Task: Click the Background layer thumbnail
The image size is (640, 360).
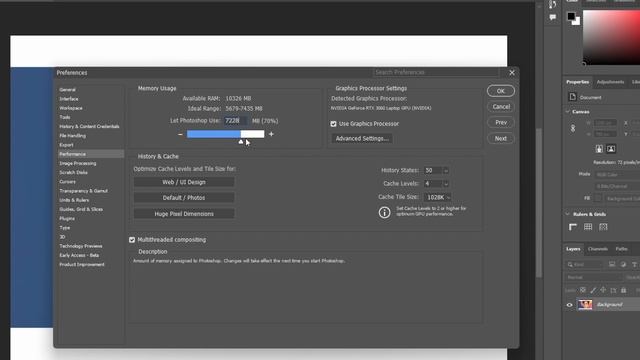Action: (x=585, y=304)
